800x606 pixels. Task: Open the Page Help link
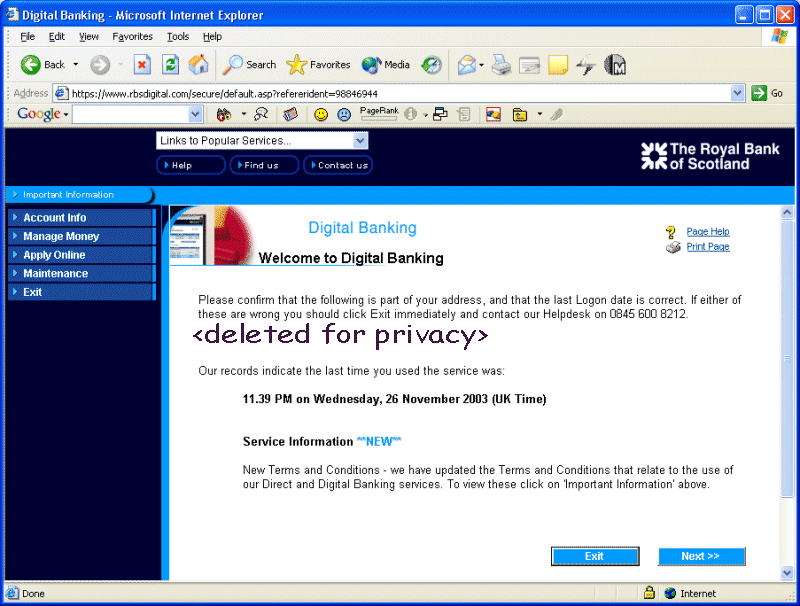tap(708, 232)
